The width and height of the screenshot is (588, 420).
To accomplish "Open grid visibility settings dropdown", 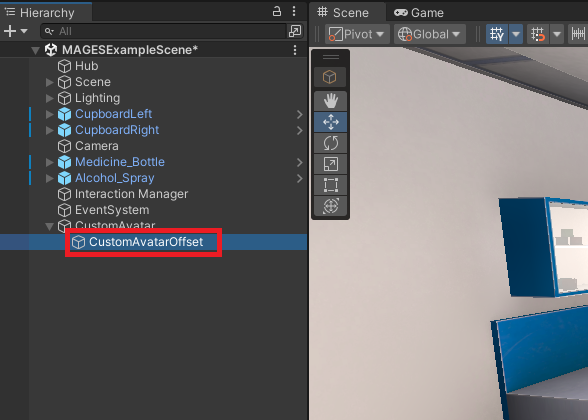I will click(x=516, y=34).
